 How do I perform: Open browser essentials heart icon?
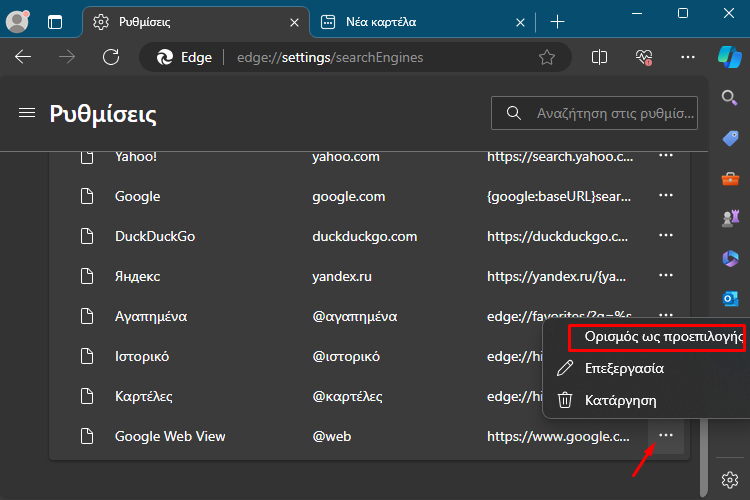click(x=644, y=57)
